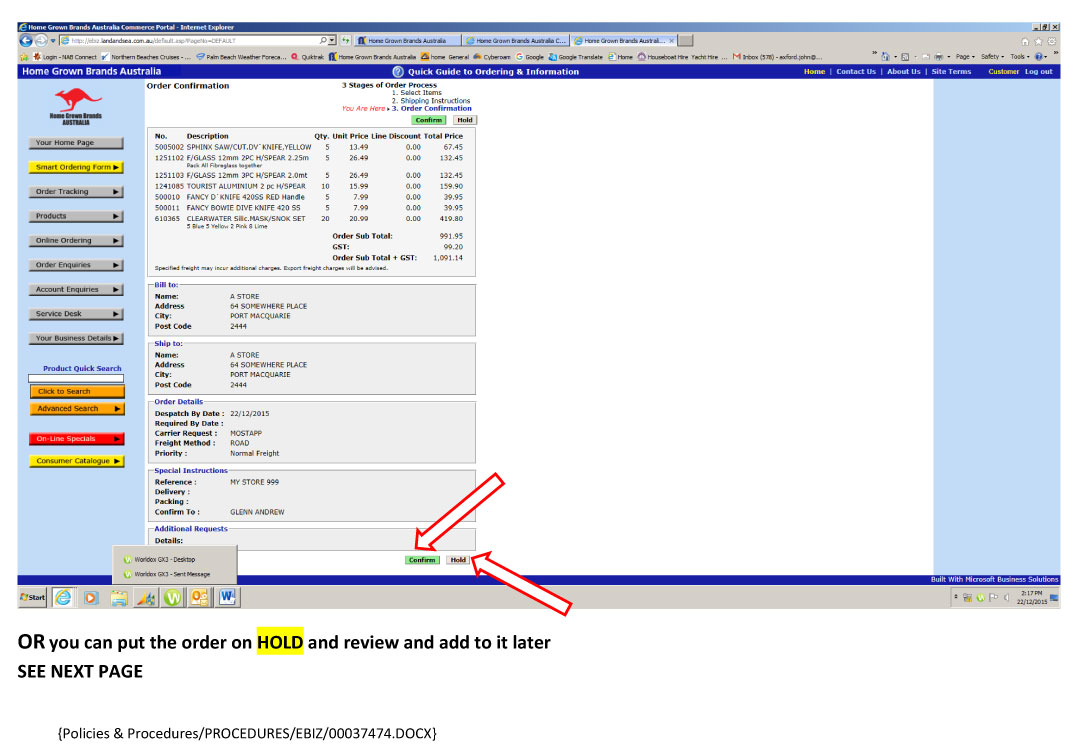
Task: Click the Windows Start button
Action: pos(32,597)
